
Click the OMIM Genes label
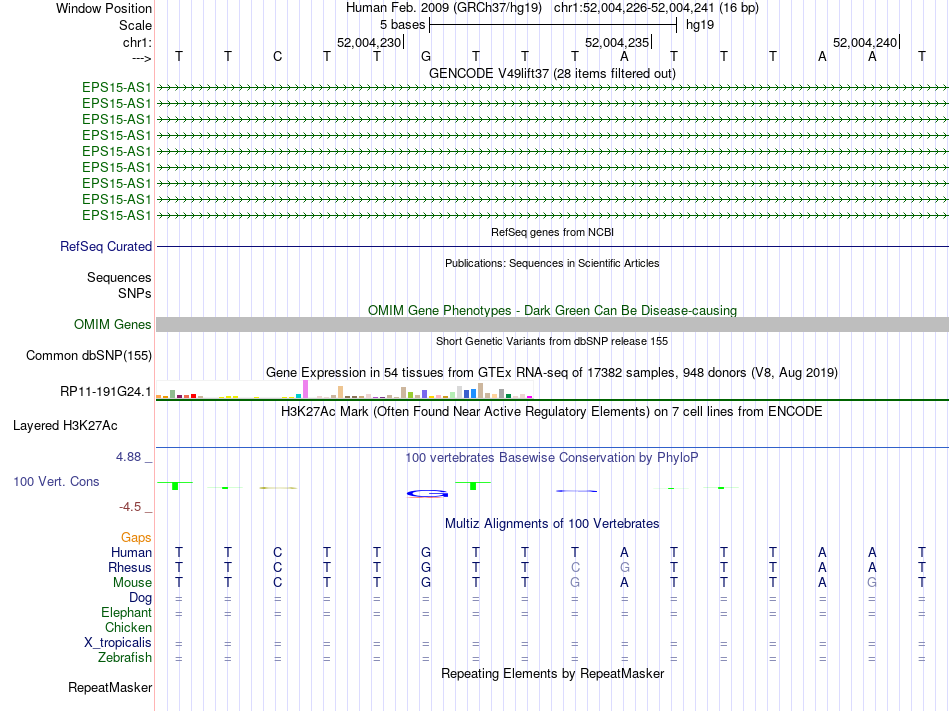tap(113, 325)
